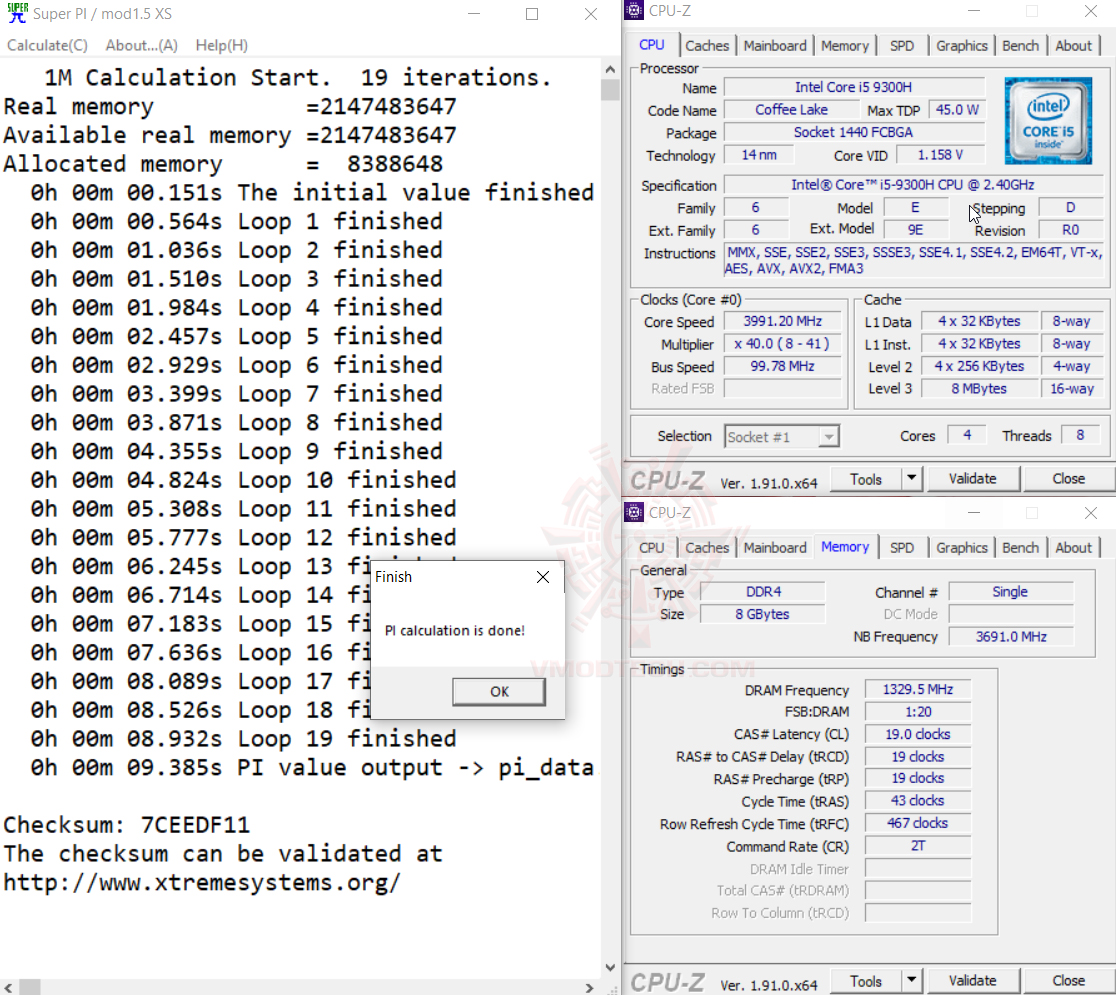Click the tRFC value 467 clocks
The image size is (1116, 995).
pyautogui.click(x=917, y=823)
